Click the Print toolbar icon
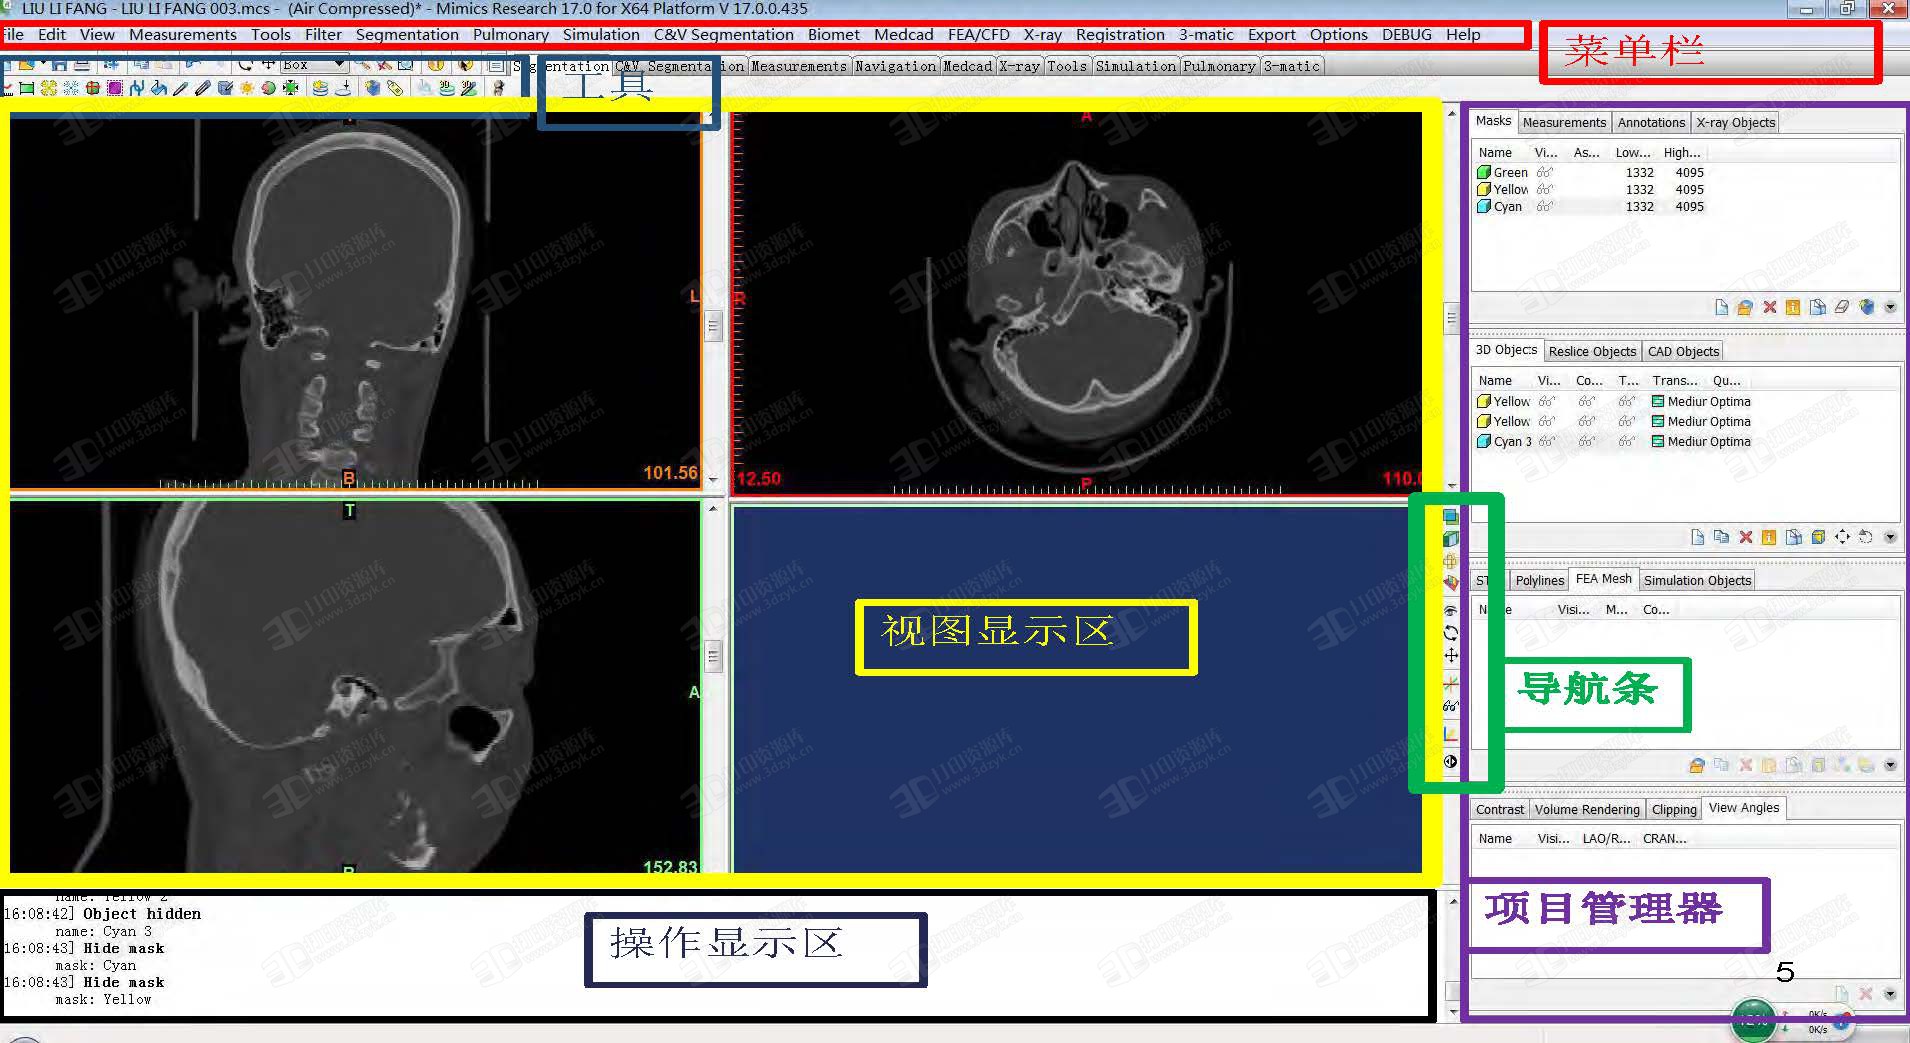1910x1043 pixels. pyautogui.click(x=82, y=66)
